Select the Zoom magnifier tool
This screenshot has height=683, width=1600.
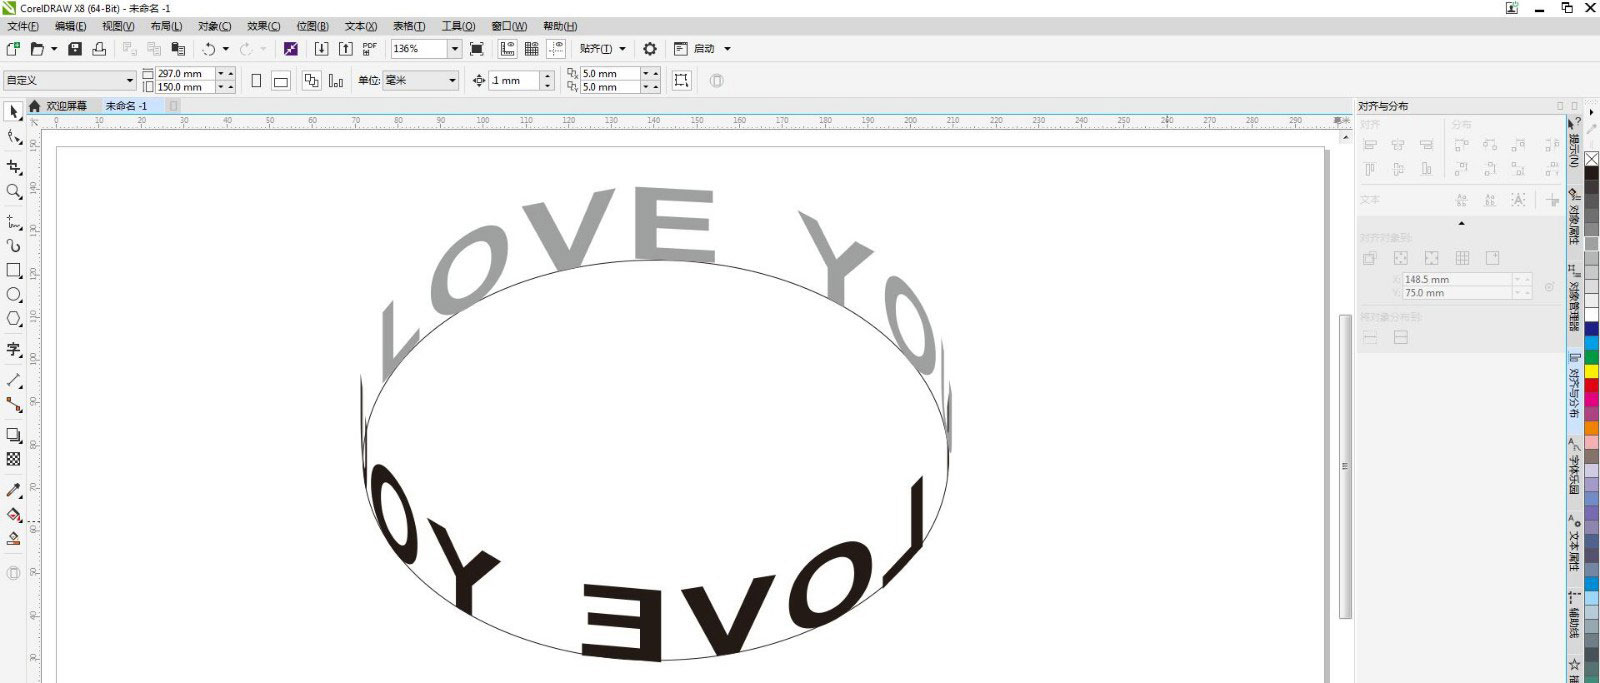tap(14, 191)
